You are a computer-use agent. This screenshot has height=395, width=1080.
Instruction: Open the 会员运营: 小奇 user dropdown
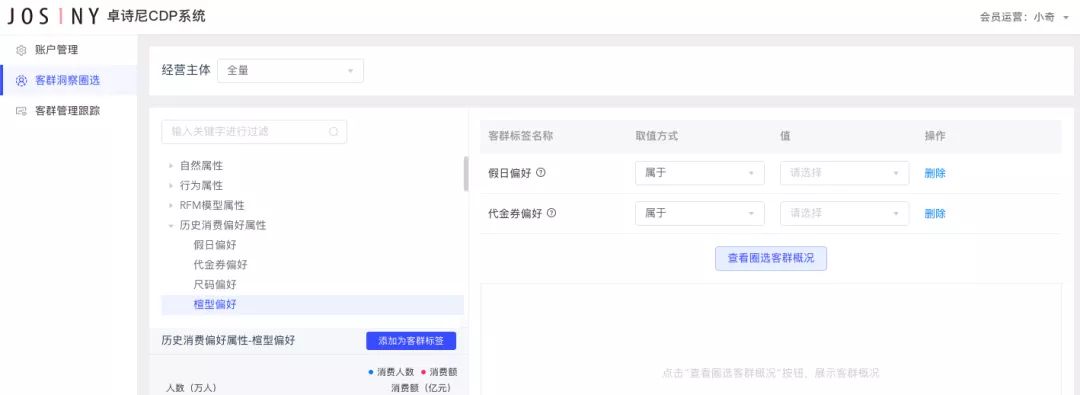1024,17
